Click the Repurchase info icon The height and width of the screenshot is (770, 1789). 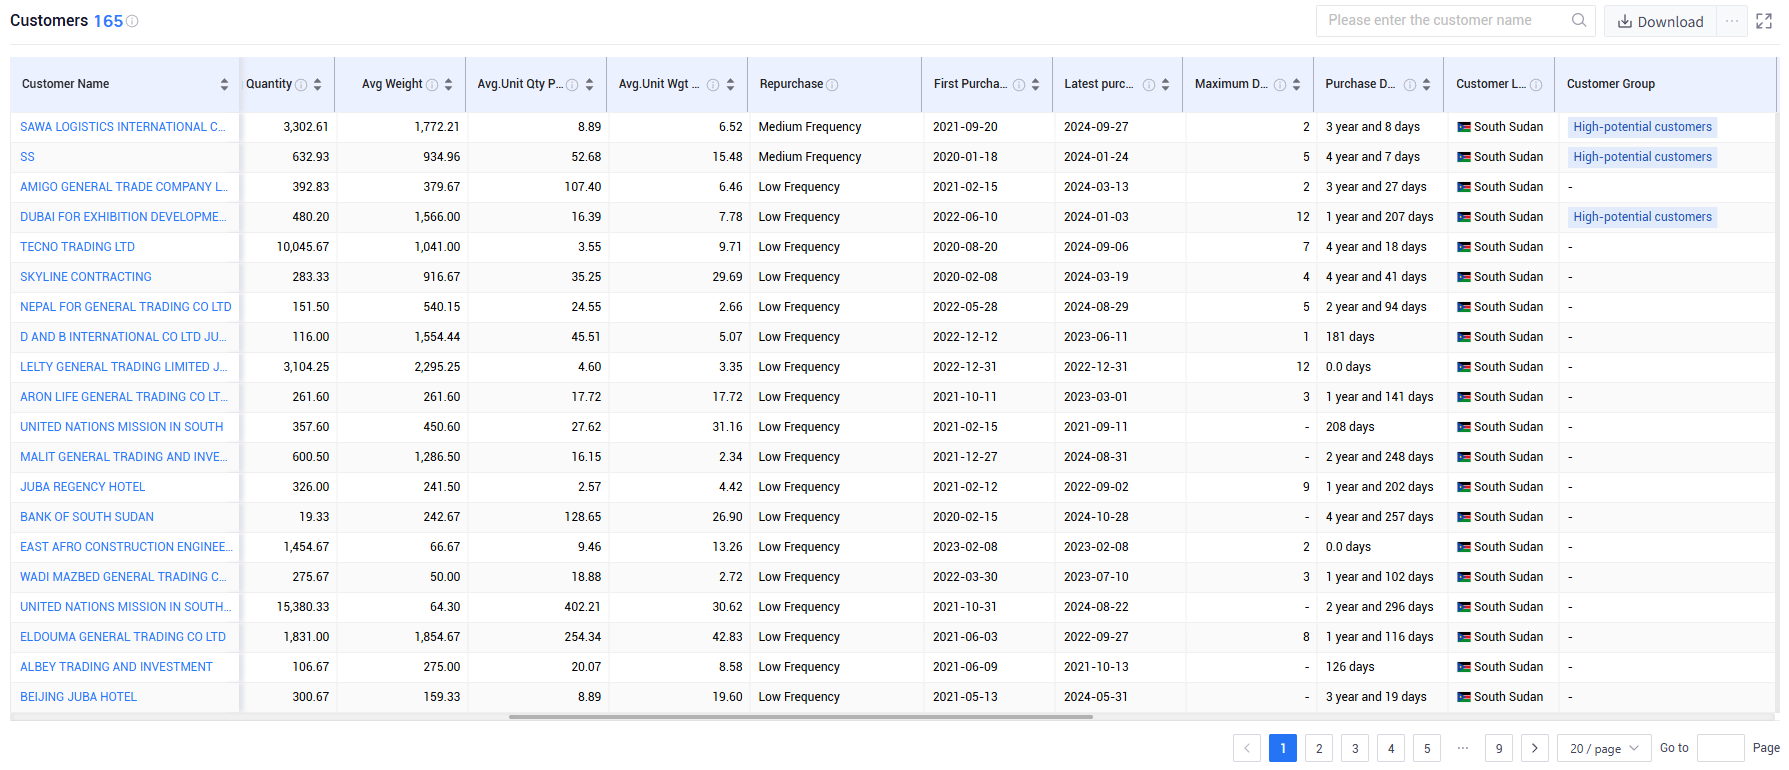832,85
